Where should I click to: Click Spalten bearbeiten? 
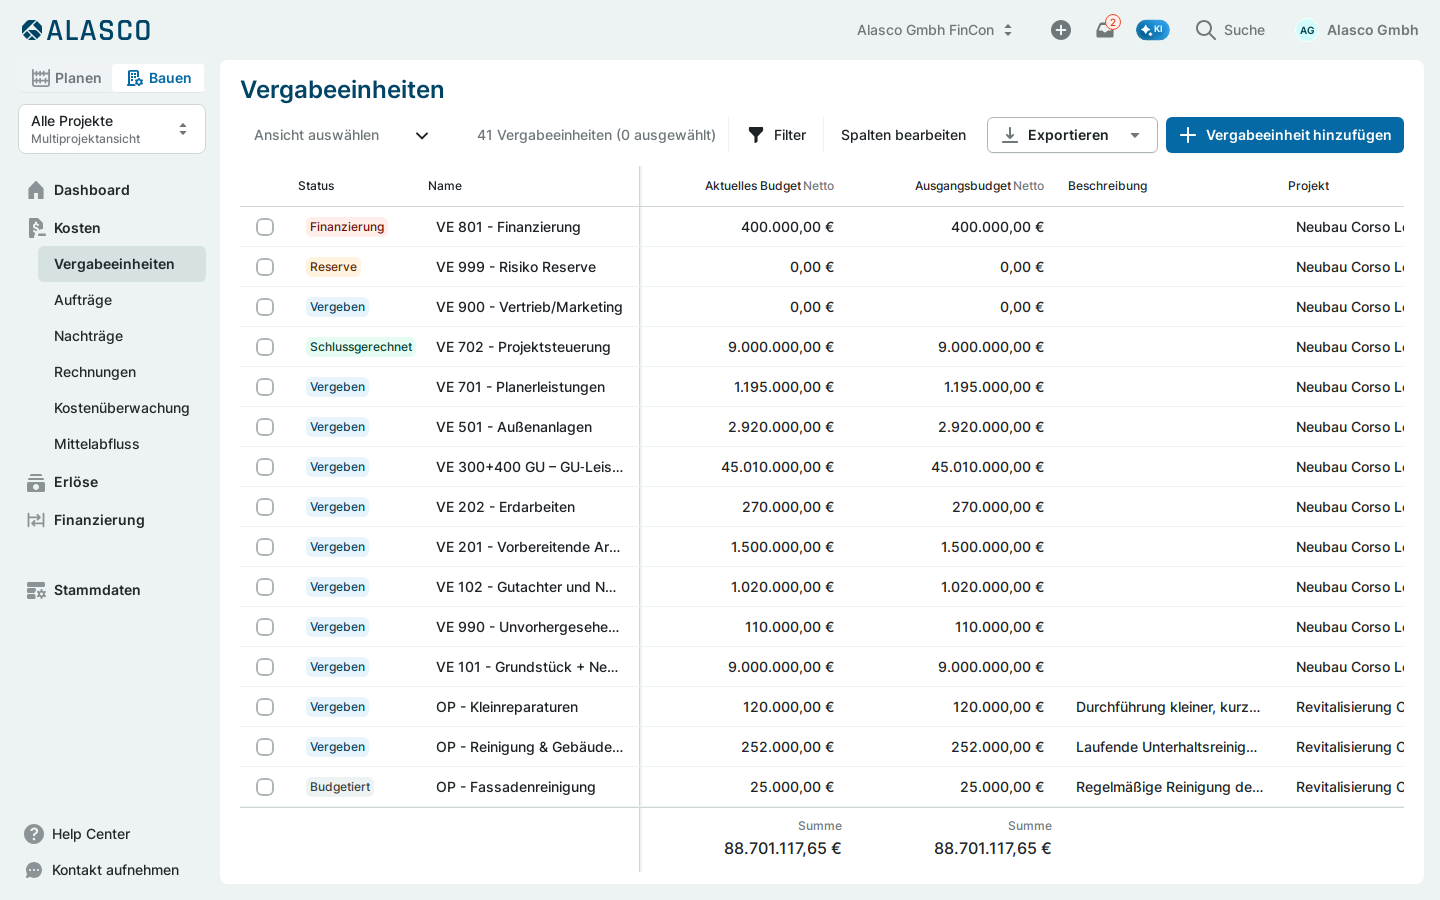903,135
